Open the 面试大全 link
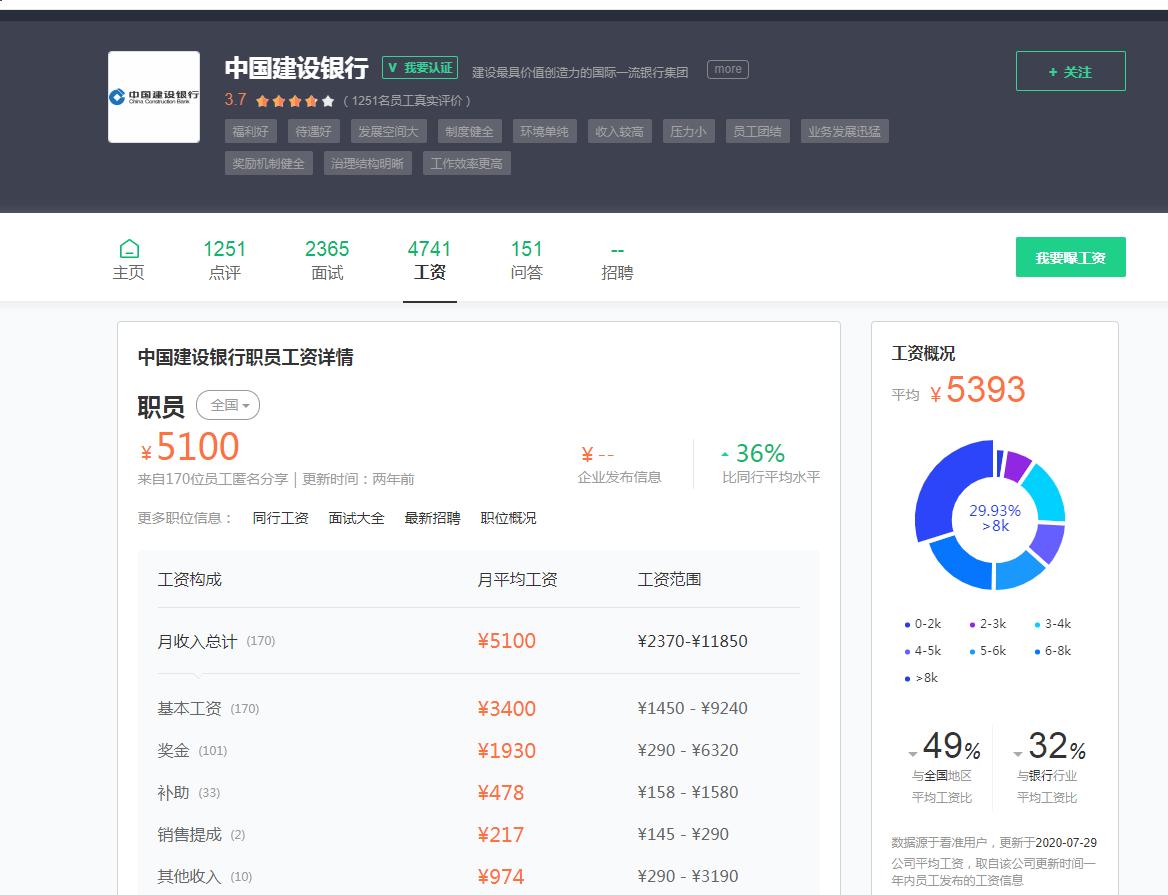 point(356,518)
